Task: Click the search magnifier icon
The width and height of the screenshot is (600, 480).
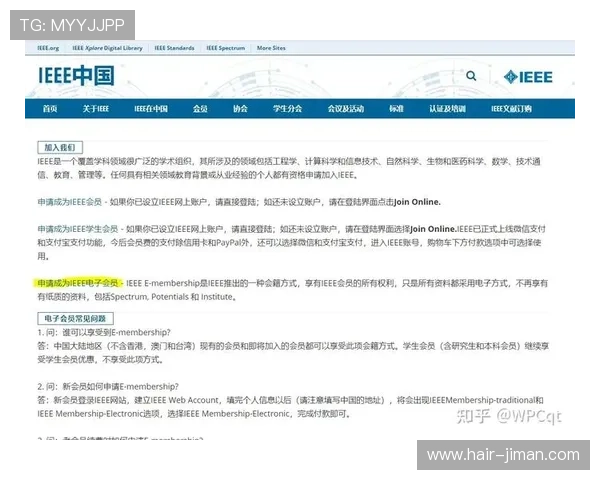Action: (471, 76)
